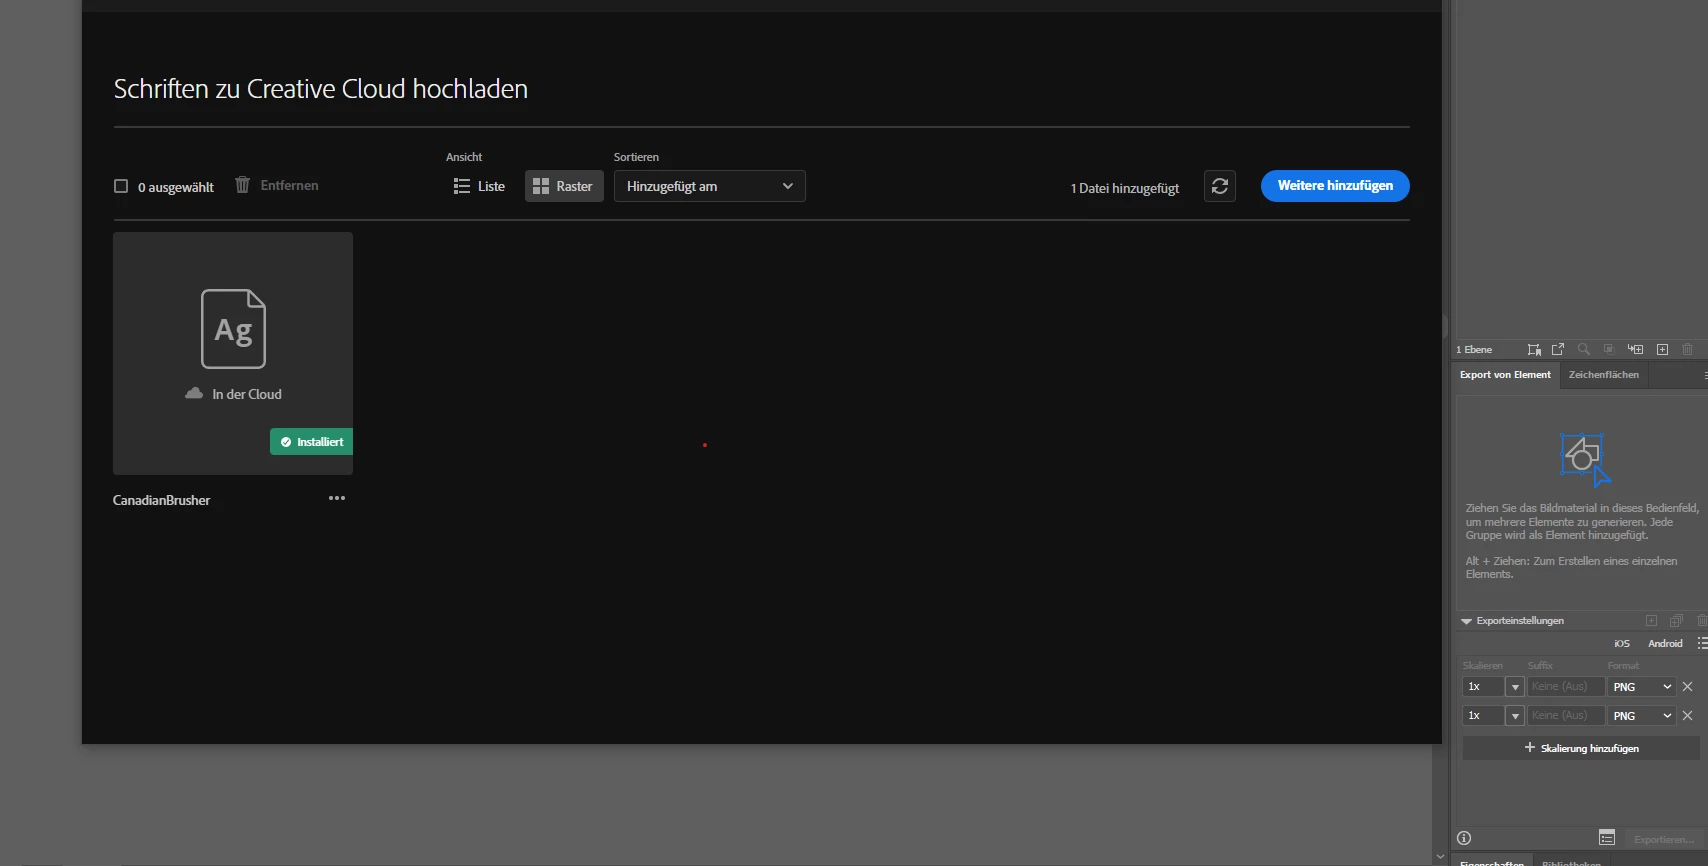The width and height of the screenshot is (1708, 866).
Task: Add iOS scale presets
Action: [1622, 644]
